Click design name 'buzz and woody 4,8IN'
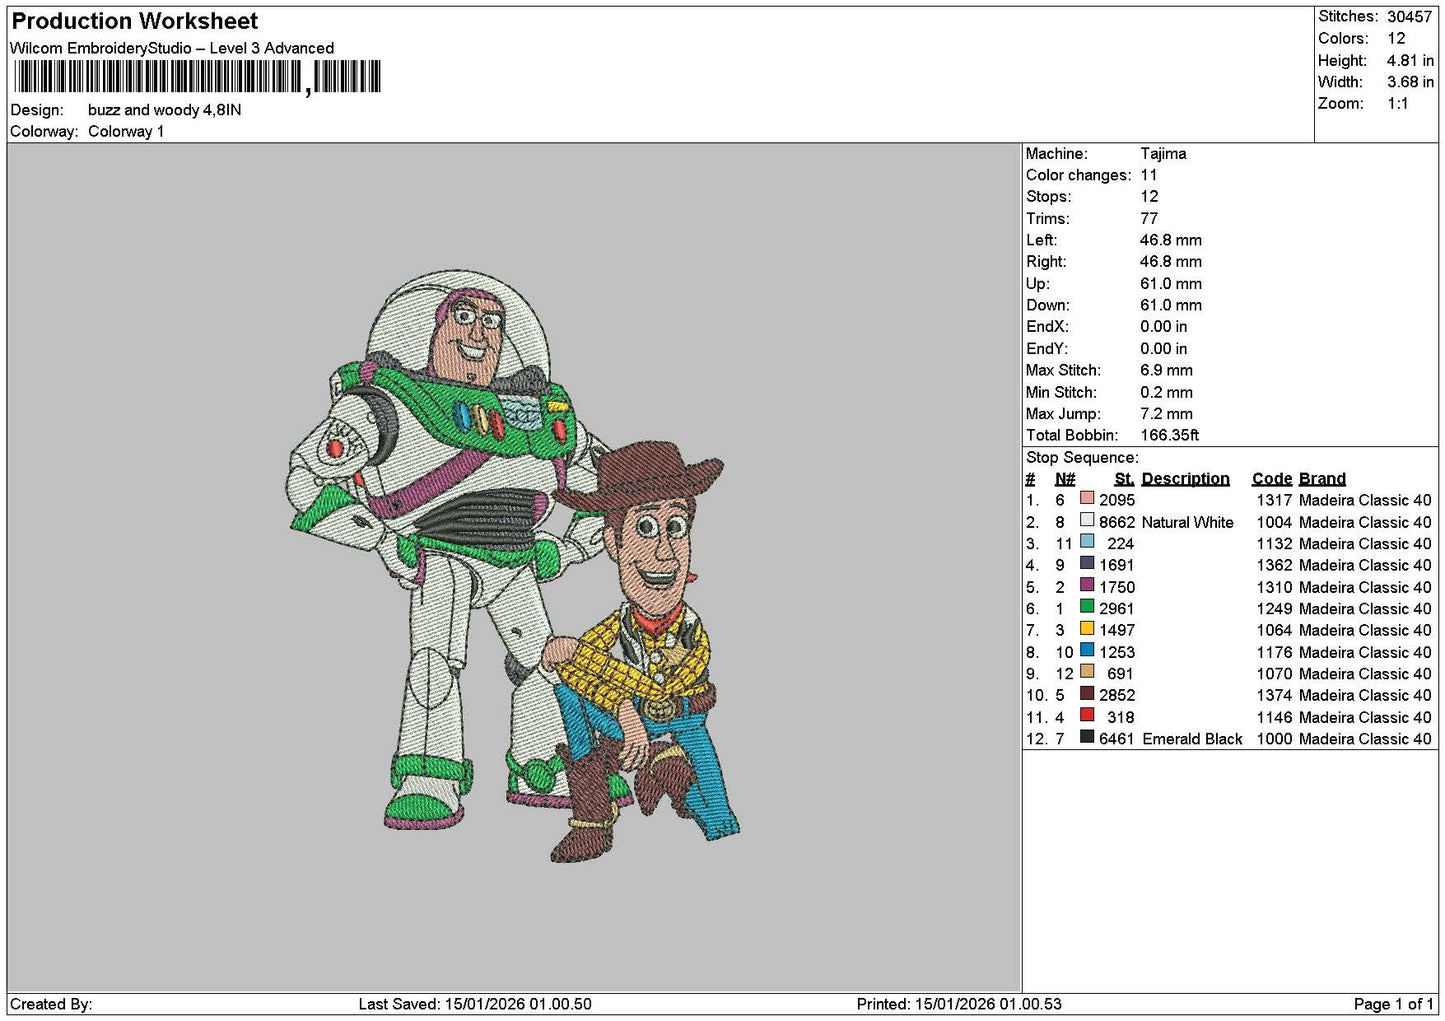This screenshot has width=1445, height=1021. 164,110
